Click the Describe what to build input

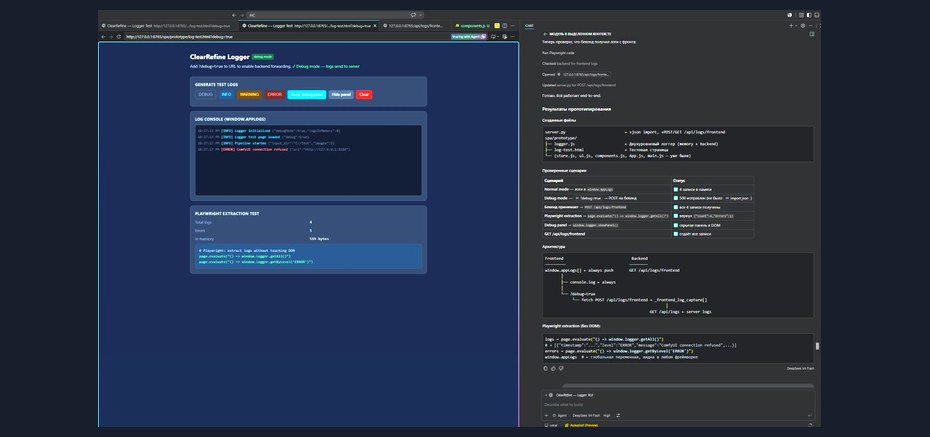coord(676,404)
